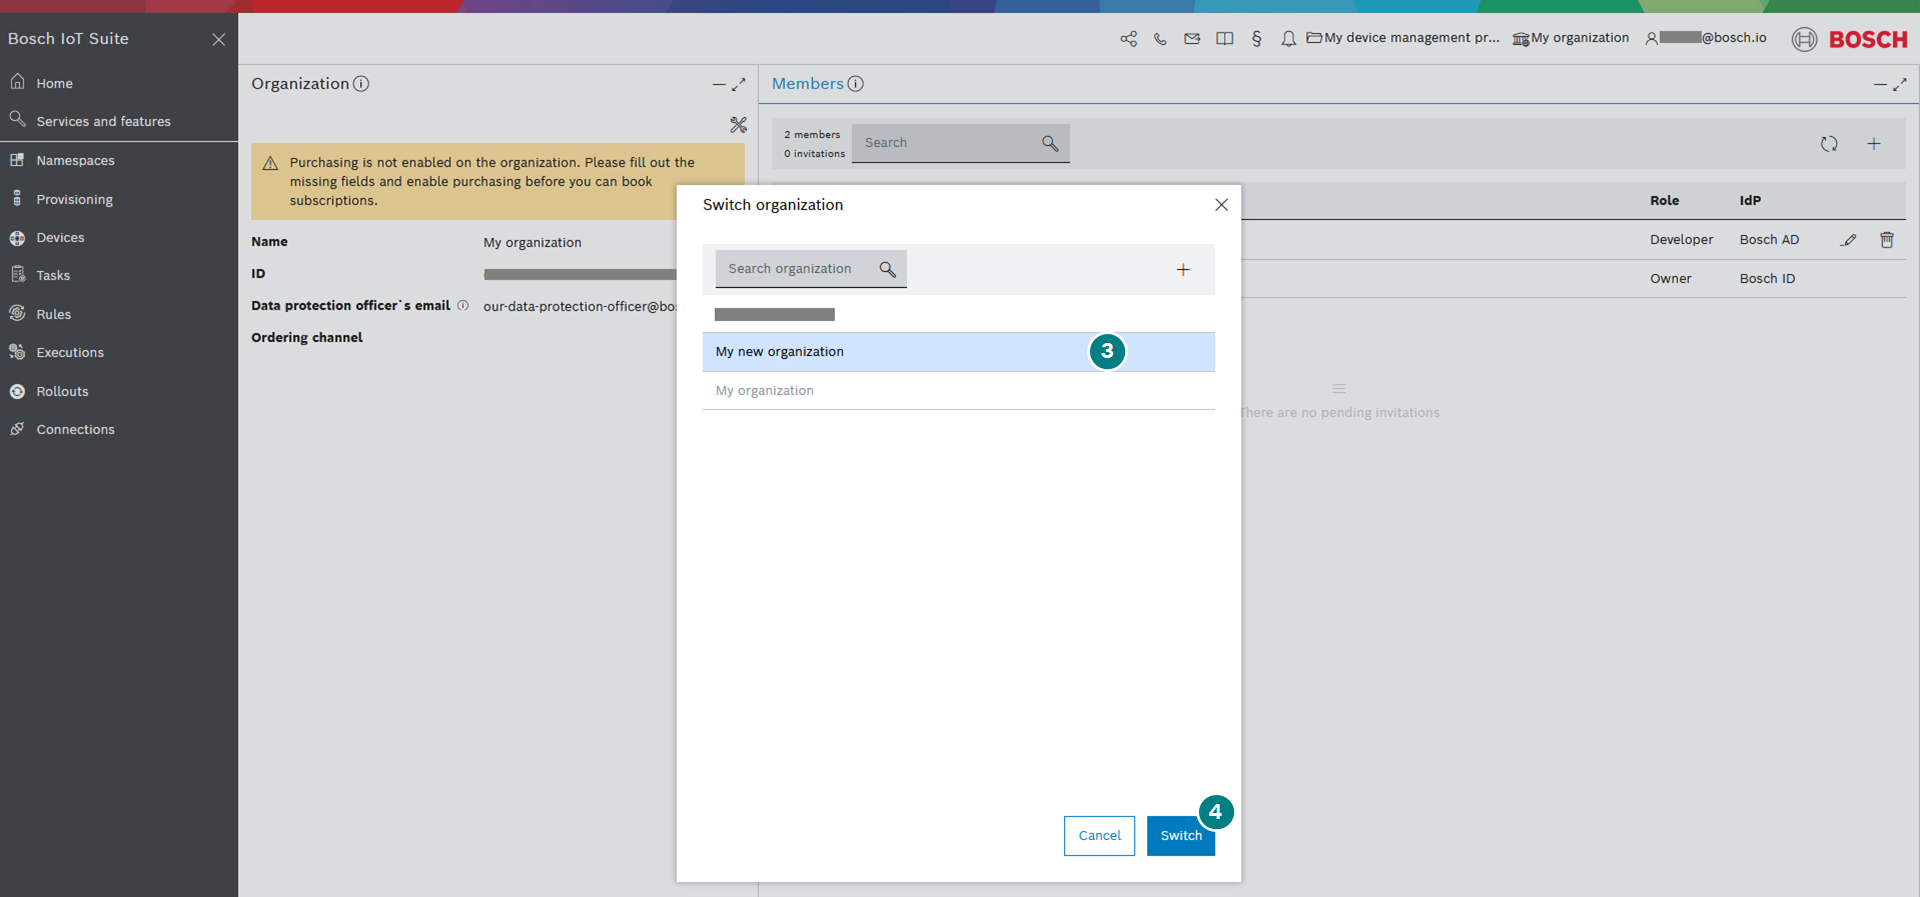Open My device management project selector
This screenshot has width=1920, height=897.
(1403, 38)
